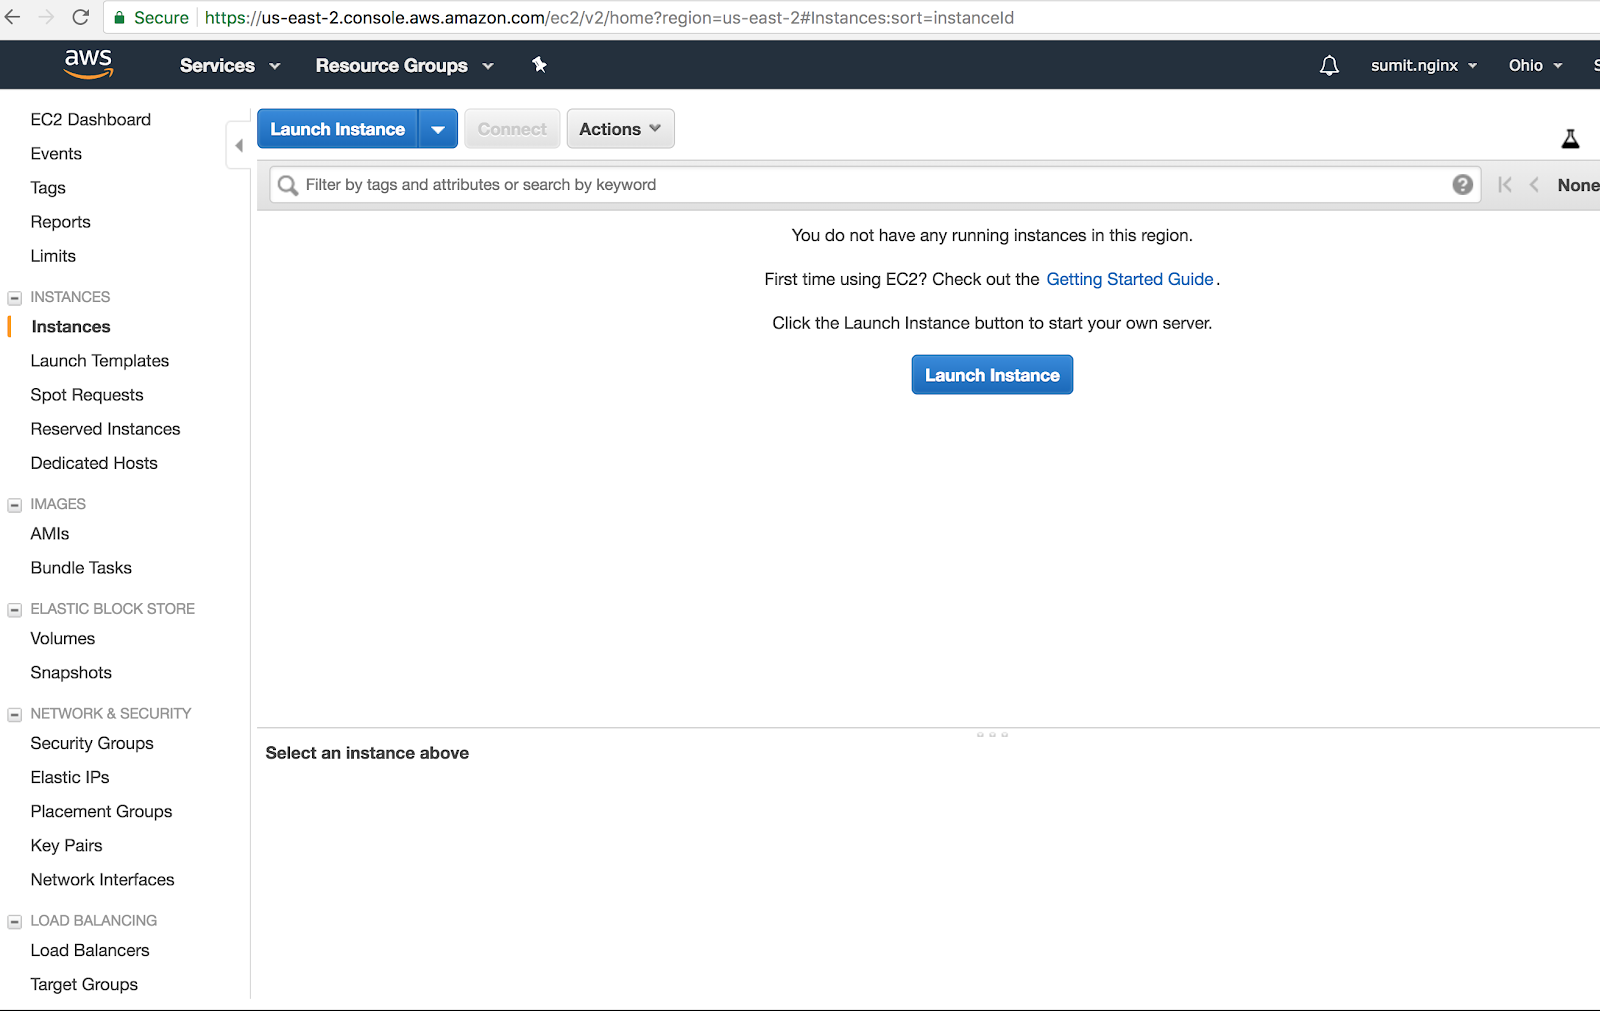Collapse the IMAGES section
The width and height of the screenshot is (1600, 1011).
15,505
